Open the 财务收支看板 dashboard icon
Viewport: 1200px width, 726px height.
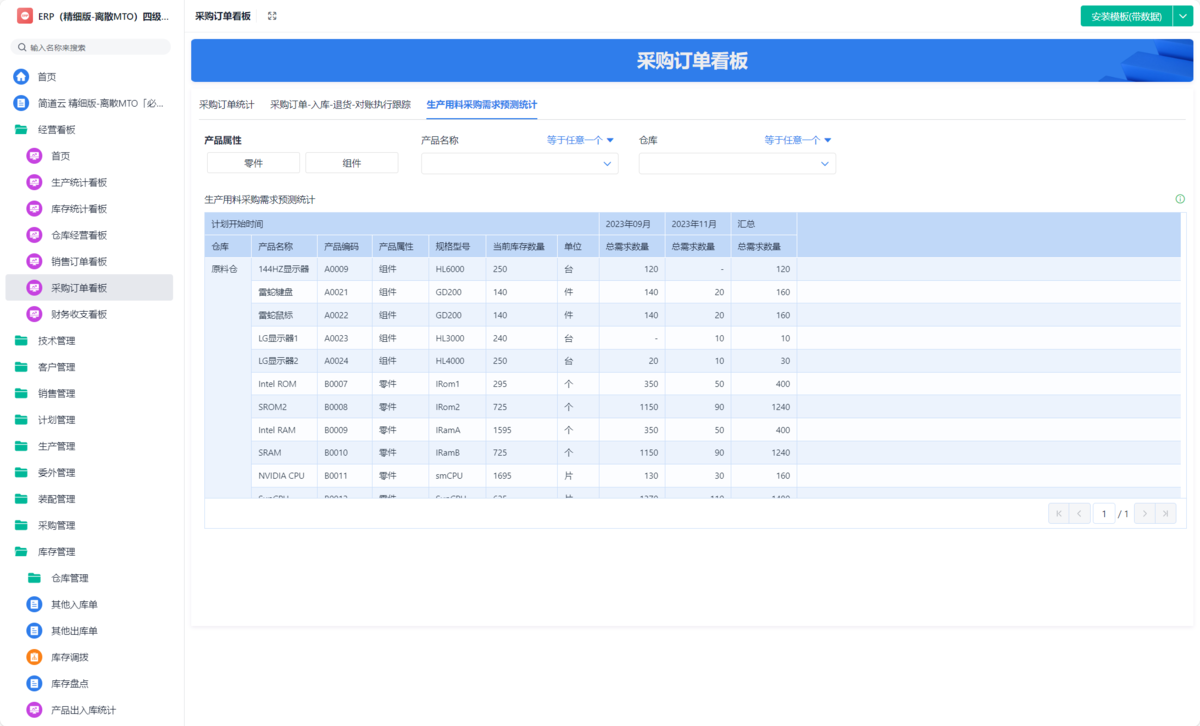(x=32, y=313)
